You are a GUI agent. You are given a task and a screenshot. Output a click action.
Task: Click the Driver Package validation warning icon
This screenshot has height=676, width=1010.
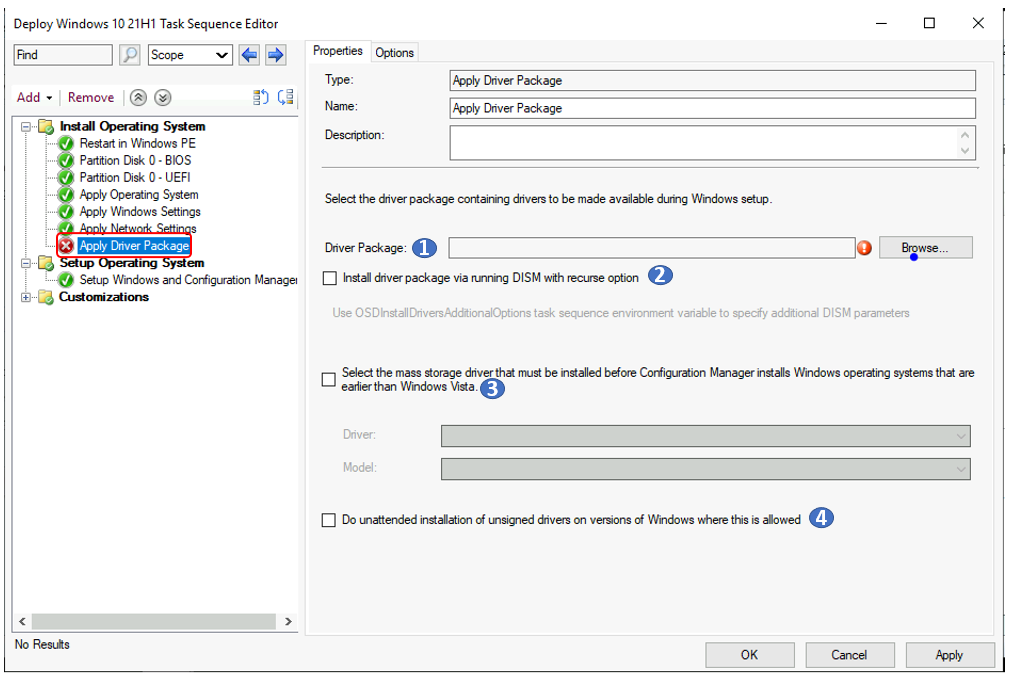[864, 247]
